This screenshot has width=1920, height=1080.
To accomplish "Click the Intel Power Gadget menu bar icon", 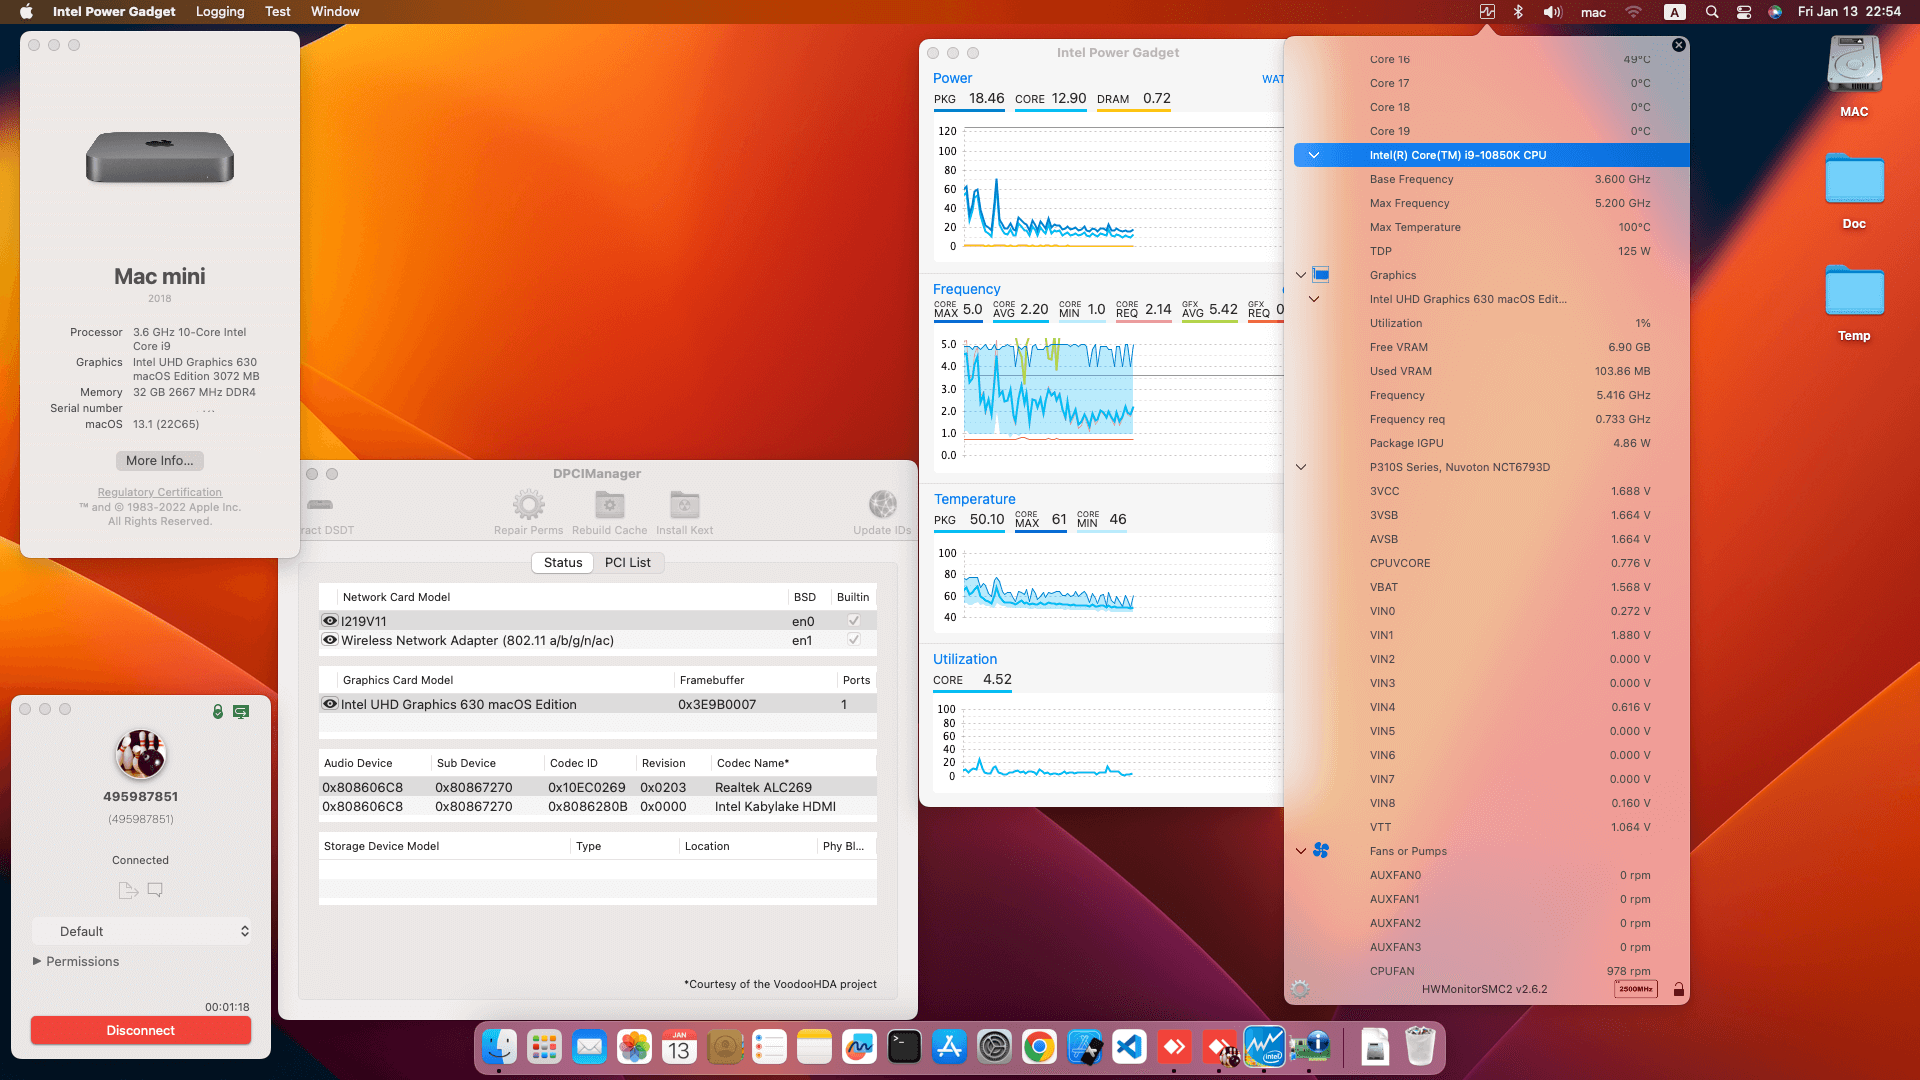I will [1487, 11].
